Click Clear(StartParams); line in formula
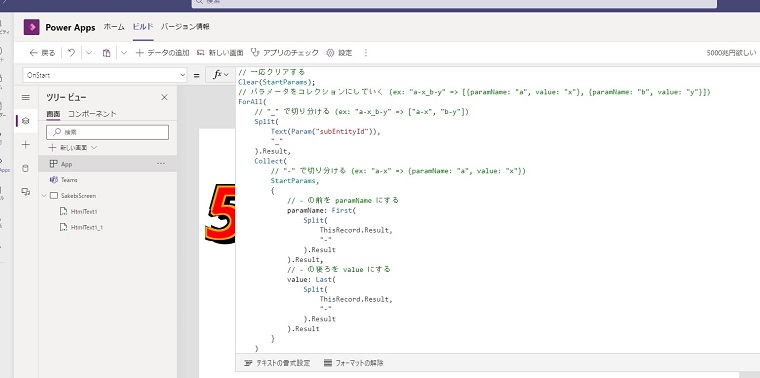 coord(277,82)
